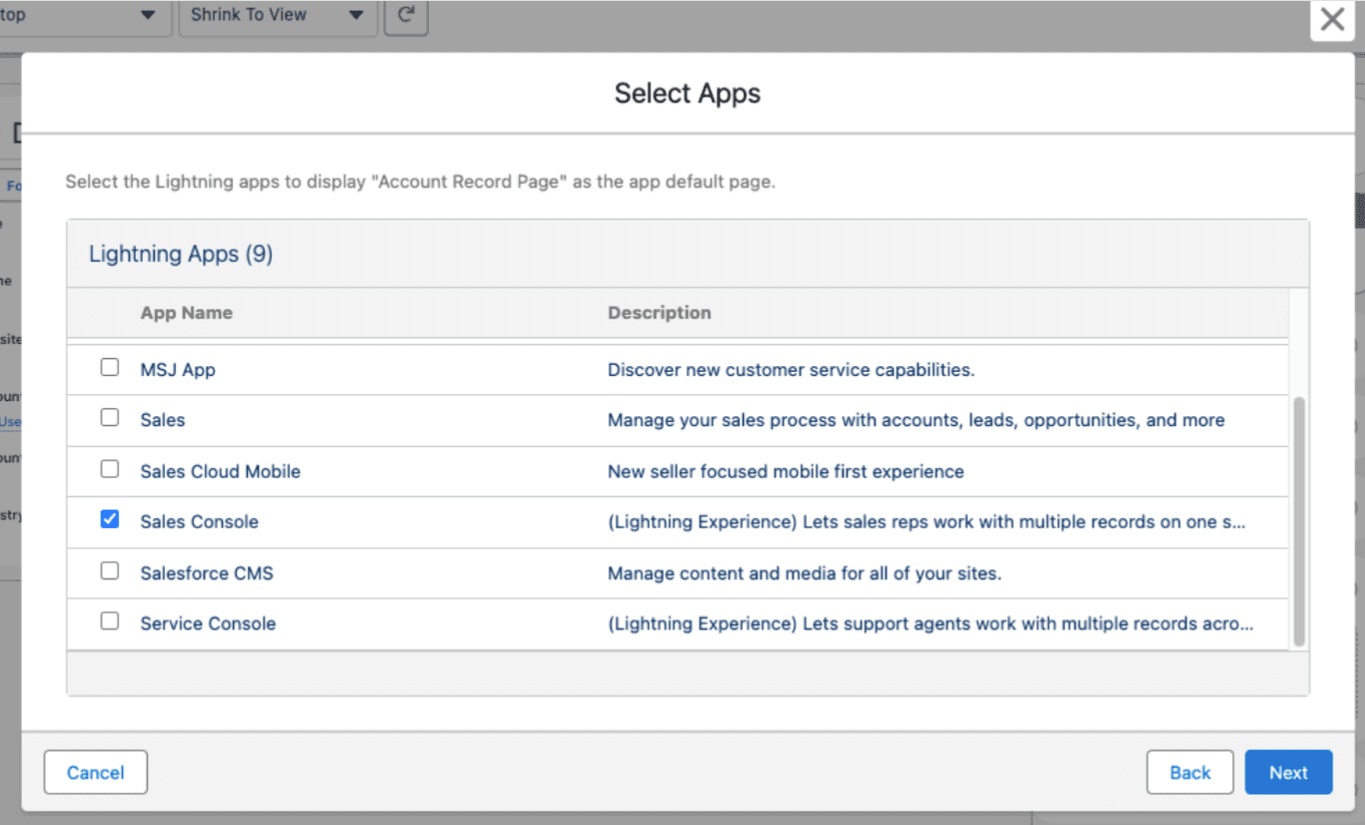This screenshot has height=825, width=1365.
Task: Uncheck the Sales Console checkbox
Action: pyautogui.click(x=109, y=519)
